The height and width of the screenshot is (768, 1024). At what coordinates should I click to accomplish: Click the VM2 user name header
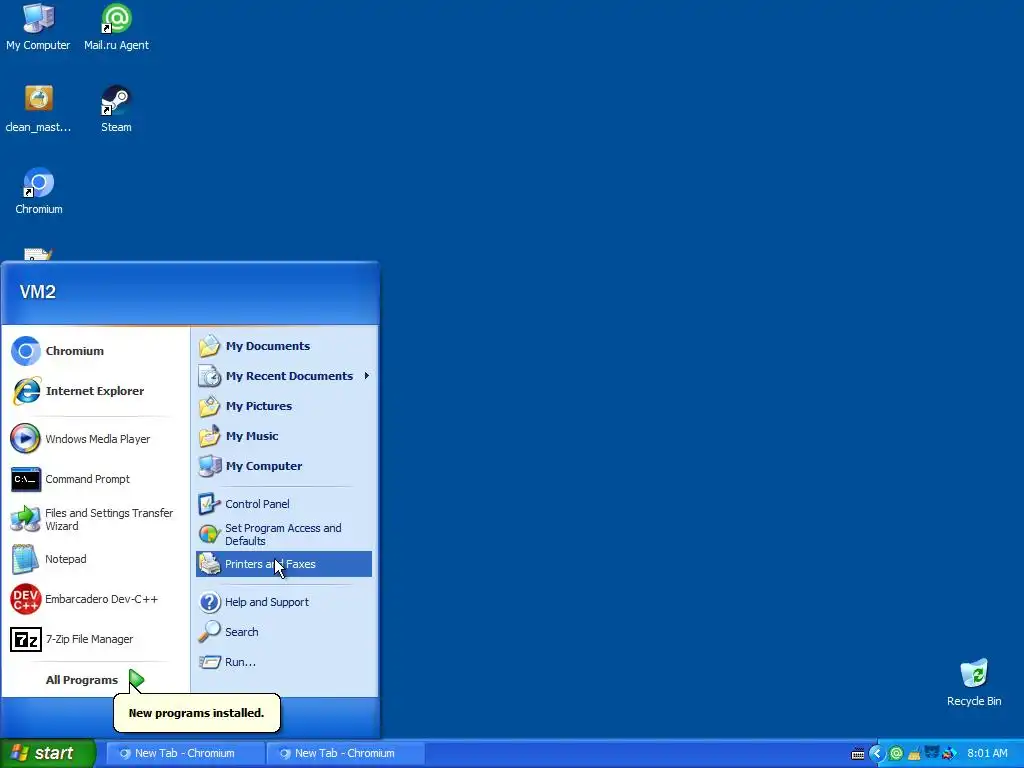pos(38,292)
